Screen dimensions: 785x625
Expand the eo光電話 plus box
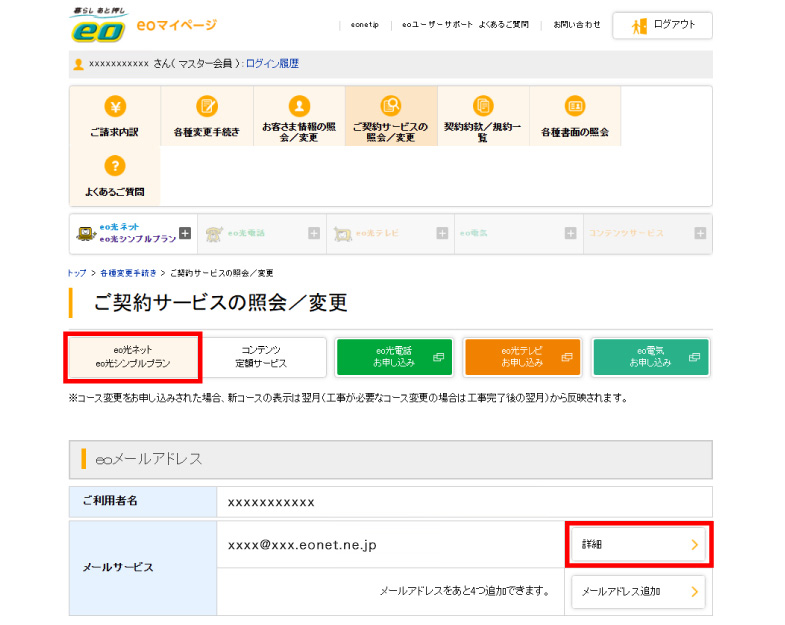click(x=314, y=233)
